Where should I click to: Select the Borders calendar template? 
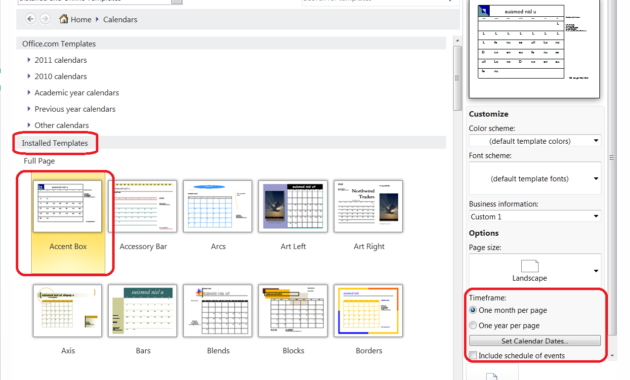coord(368,311)
